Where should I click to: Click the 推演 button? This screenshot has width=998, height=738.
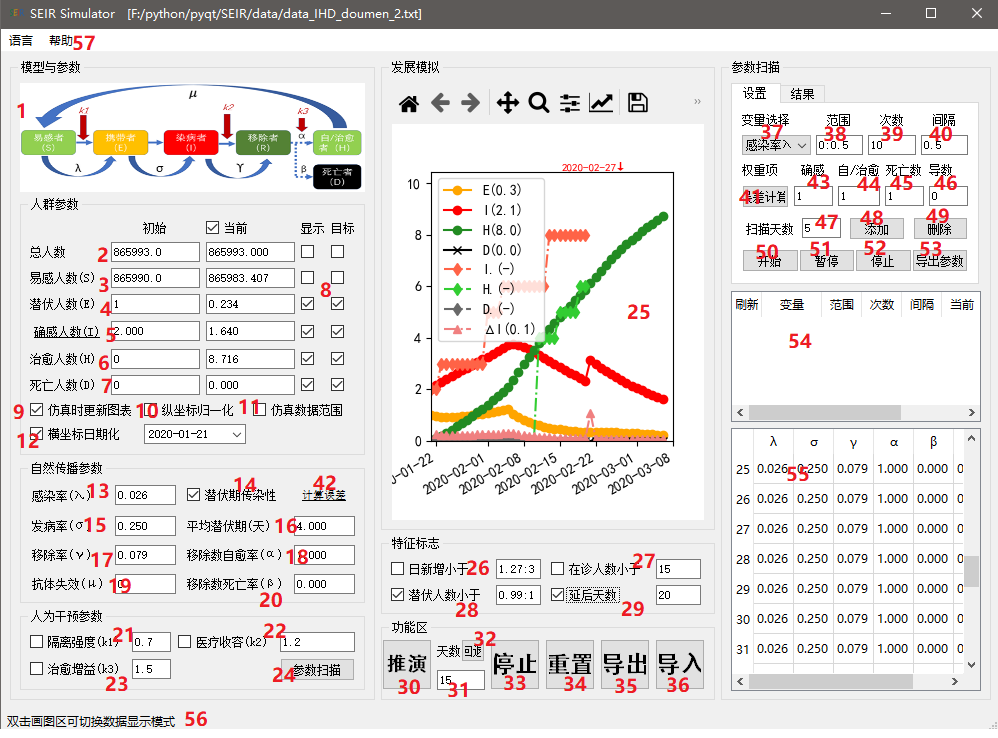[406, 664]
